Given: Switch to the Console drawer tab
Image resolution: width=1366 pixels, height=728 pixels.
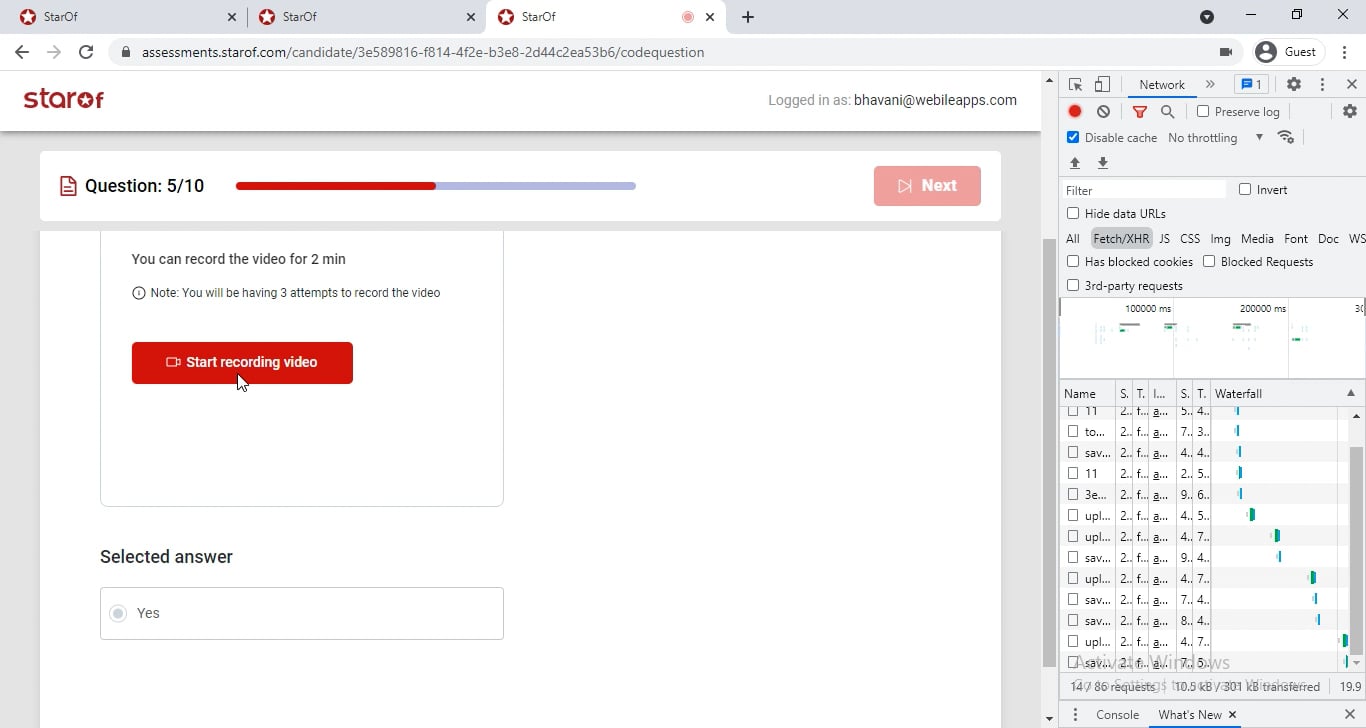Looking at the screenshot, I should [x=1117, y=715].
